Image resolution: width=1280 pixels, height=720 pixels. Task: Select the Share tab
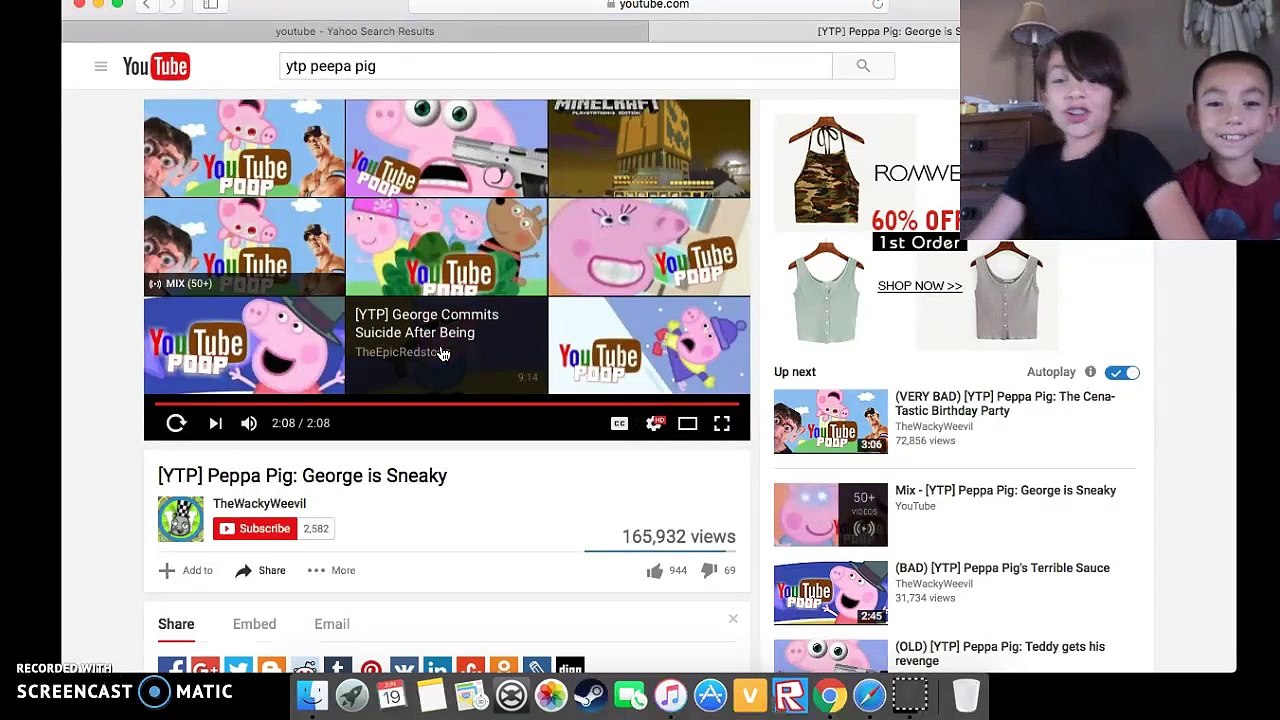click(176, 624)
